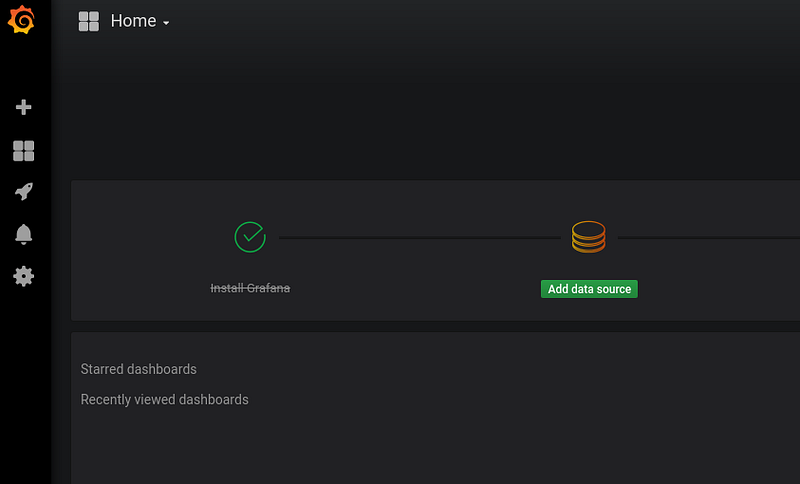Open the Create plus menu icon
800x484 pixels.
tap(23, 107)
